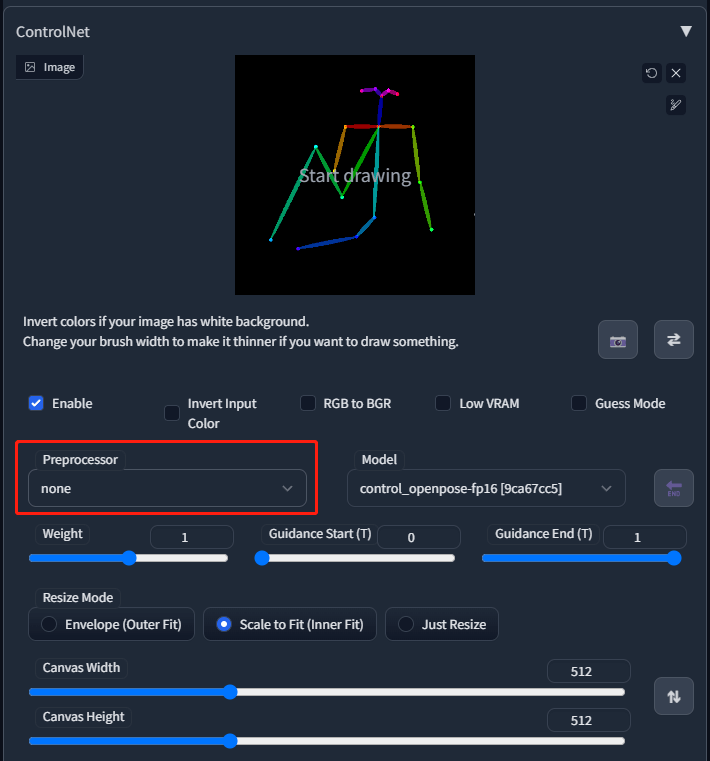
Task: Click the 'Invert colors if your image' hint text
Action: [166, 322]
